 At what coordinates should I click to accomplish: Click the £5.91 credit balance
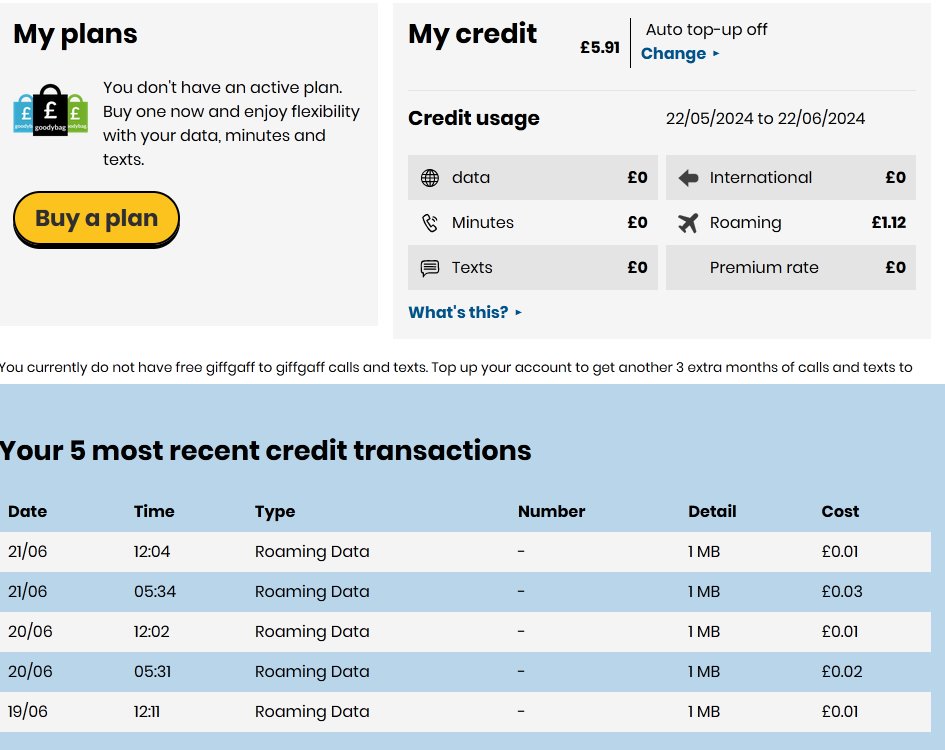pos(600,47)
